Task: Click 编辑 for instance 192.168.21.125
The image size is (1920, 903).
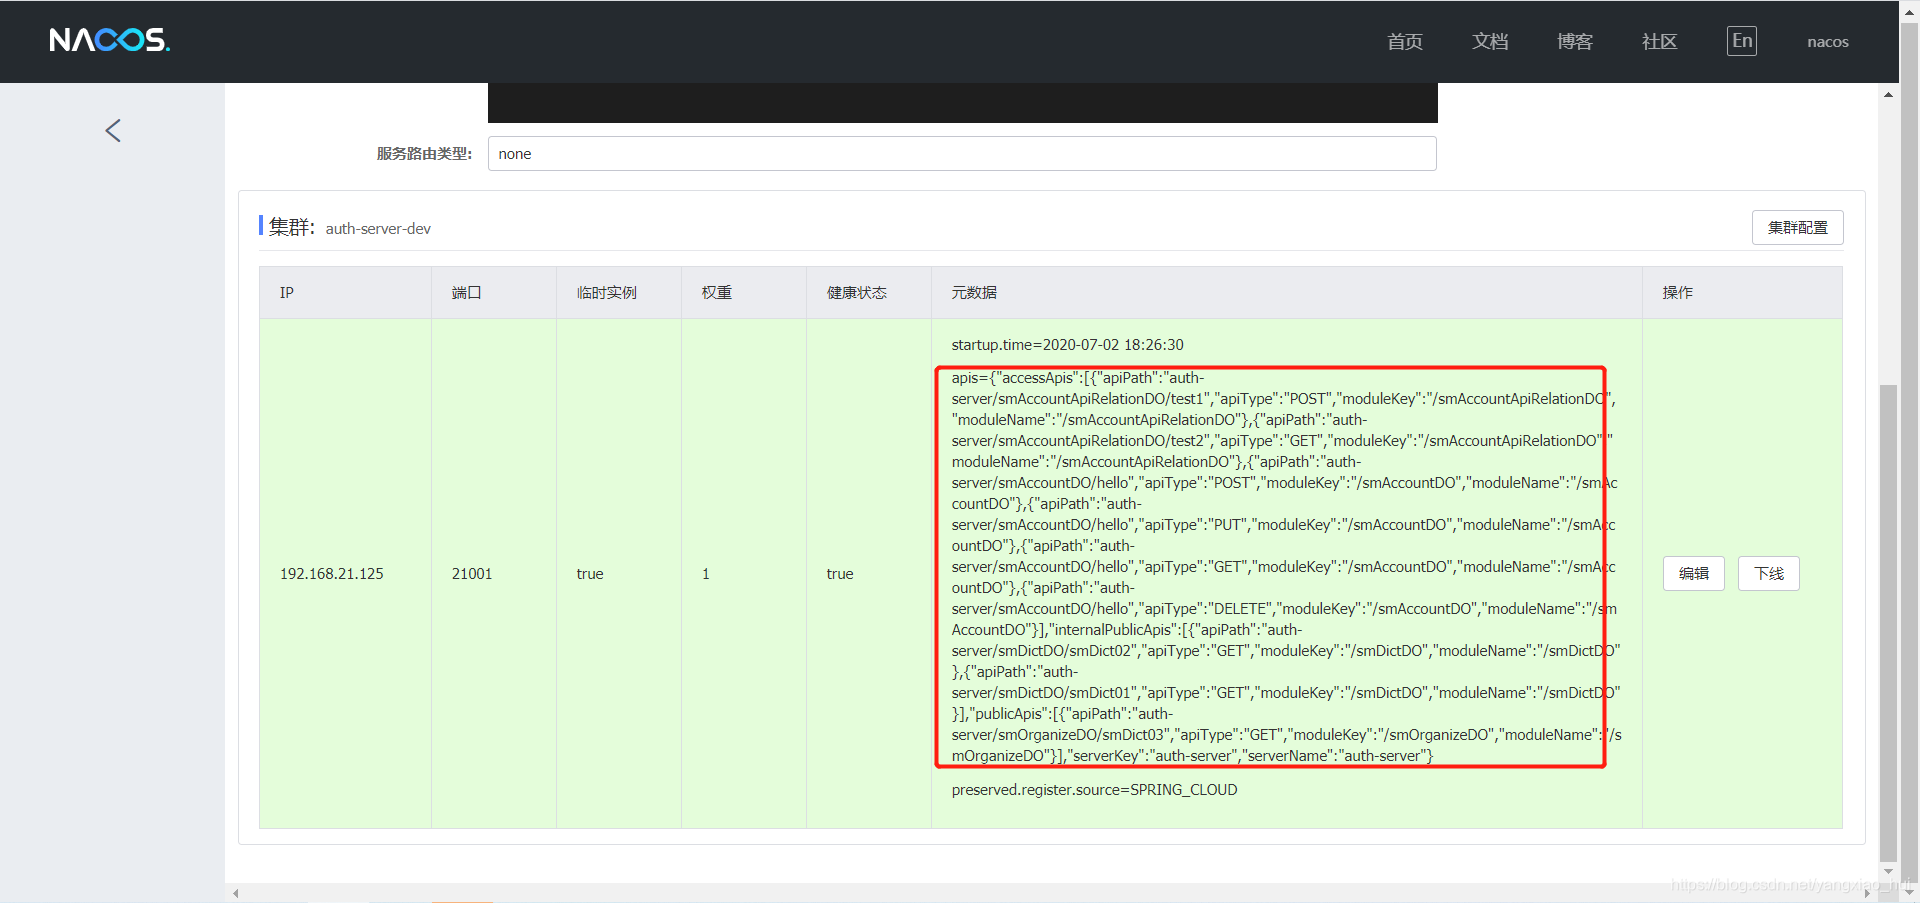Action: 1694,574
